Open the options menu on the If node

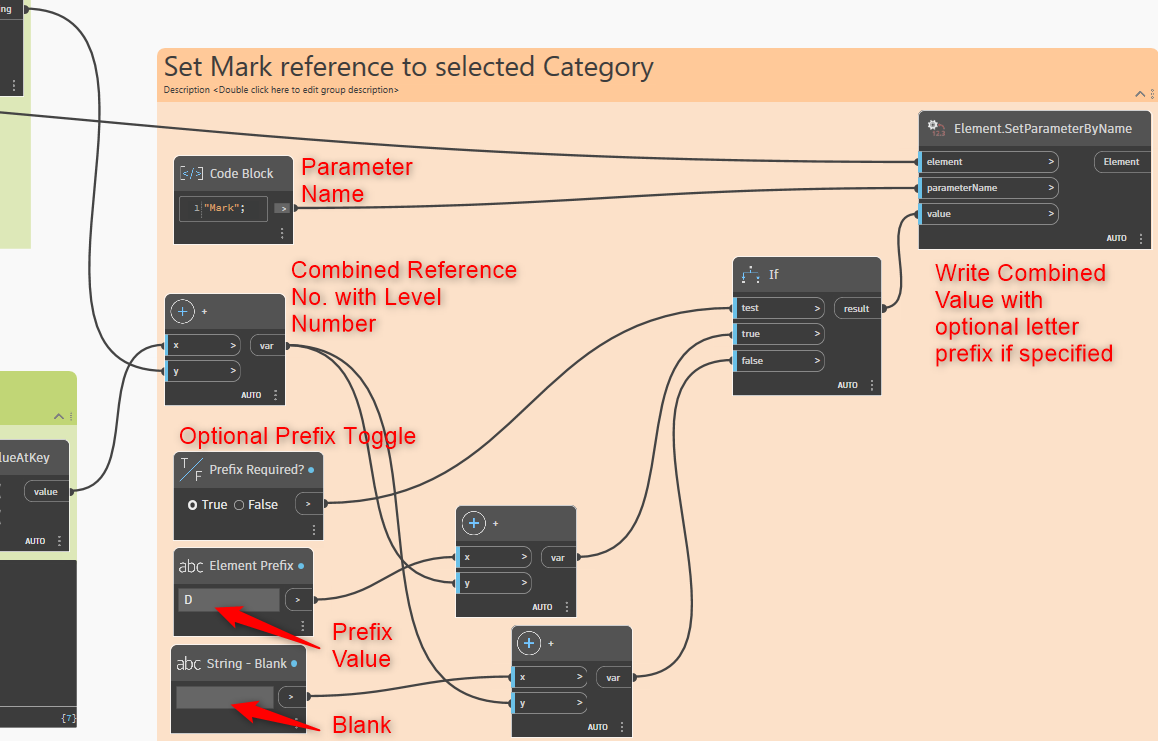[x=872, y=384]
